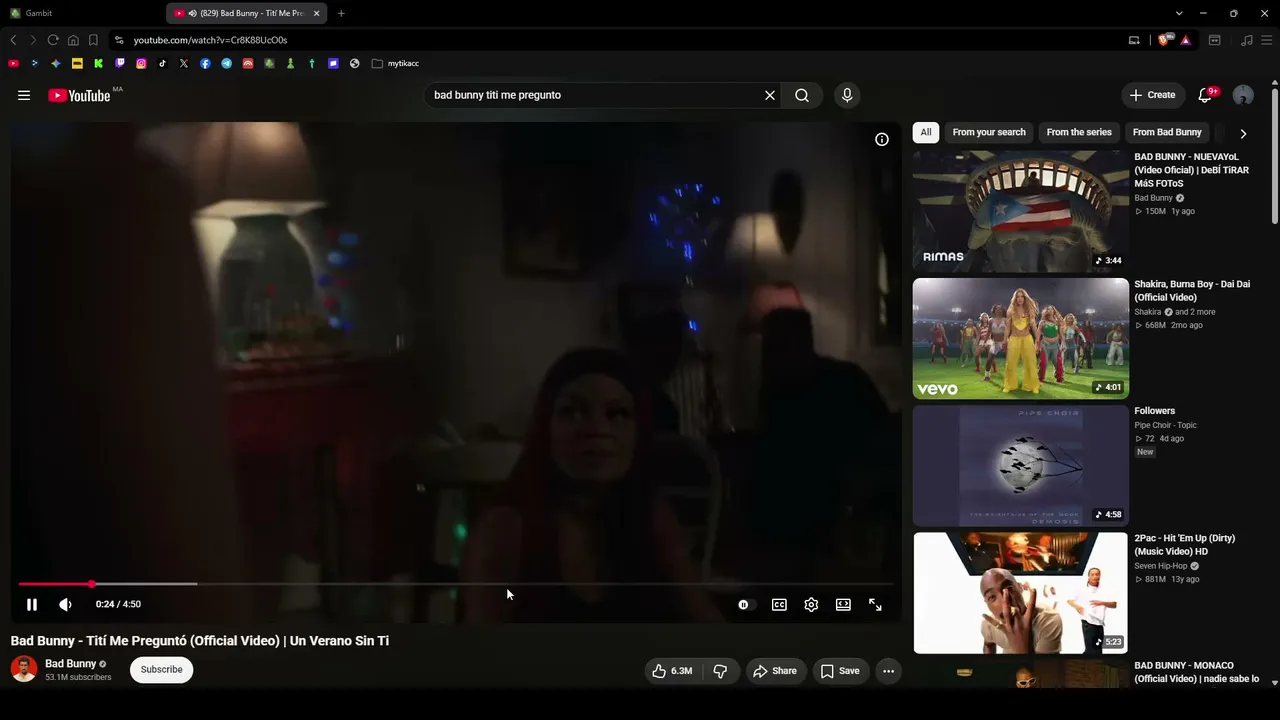Select the From your search chip
The height and width of the screenshot is (720, 1280).
(x=989, y=132)
